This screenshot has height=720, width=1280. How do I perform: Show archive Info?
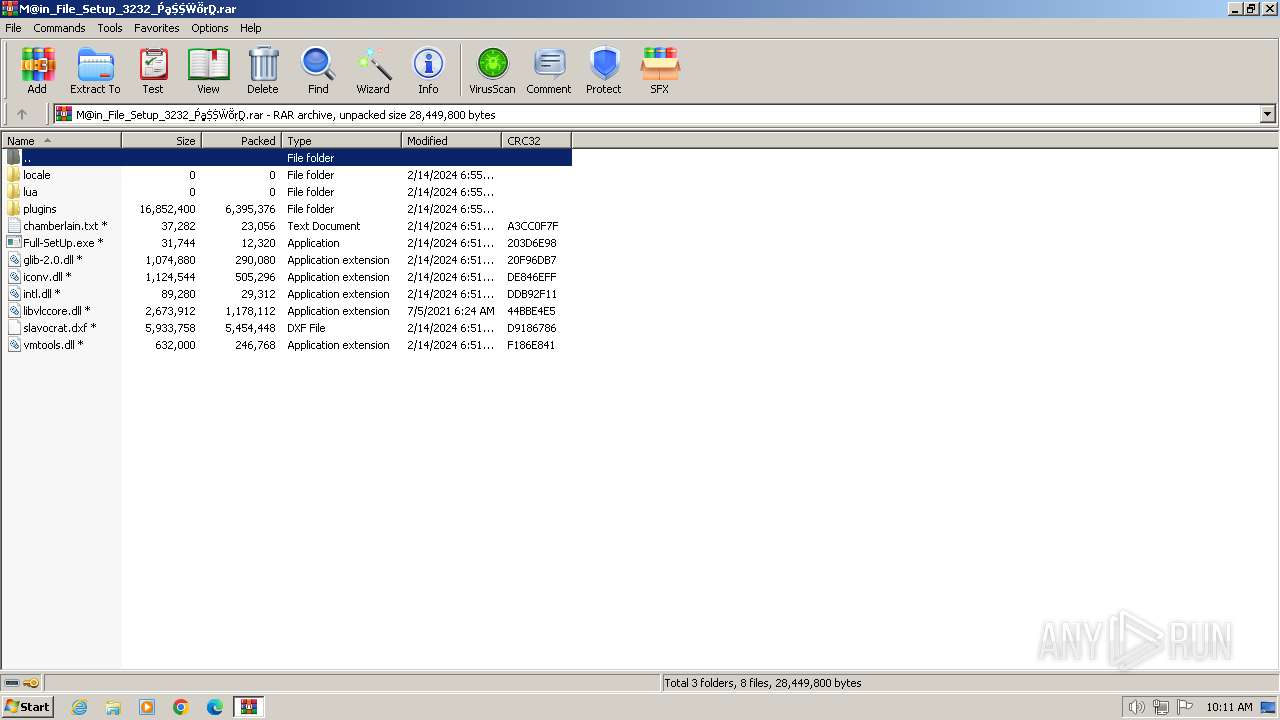(x=428, y=71)
